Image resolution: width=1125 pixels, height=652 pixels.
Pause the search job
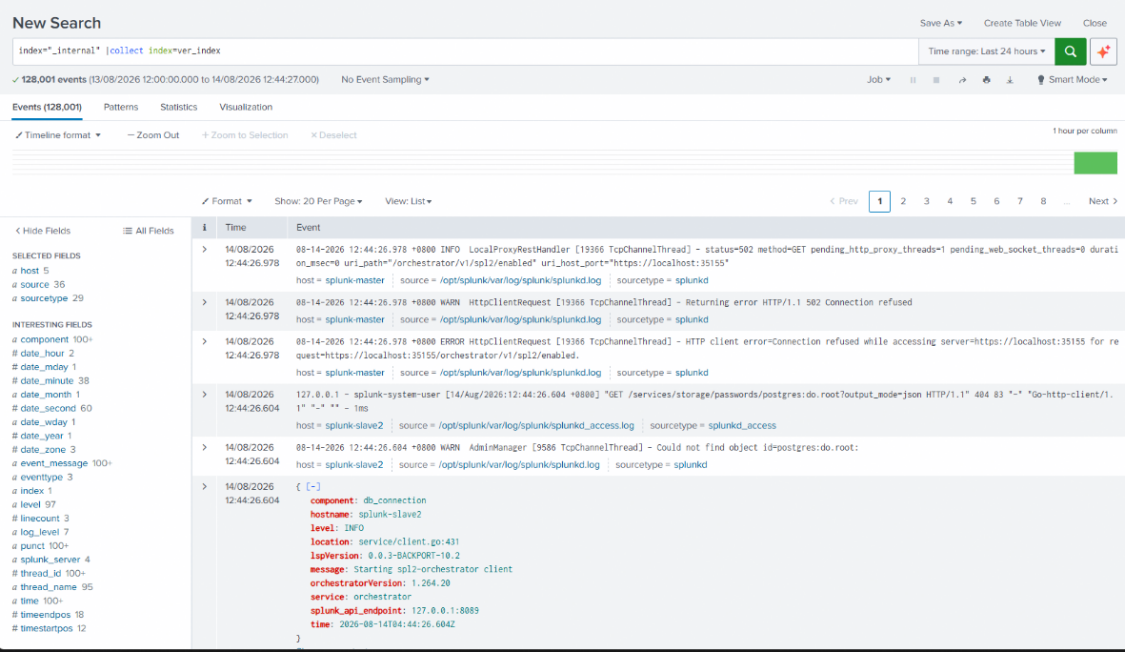(x=913, y=80)
